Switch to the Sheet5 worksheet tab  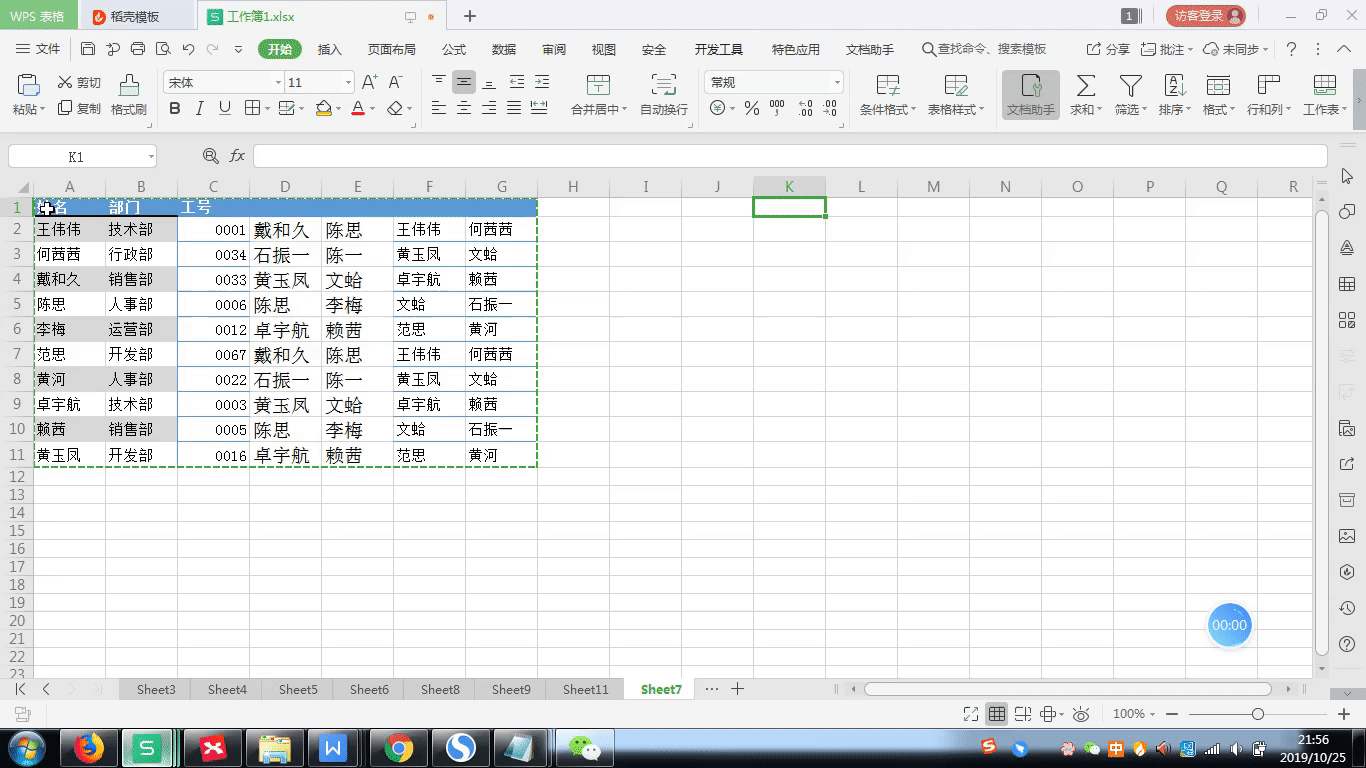[298, 689]
